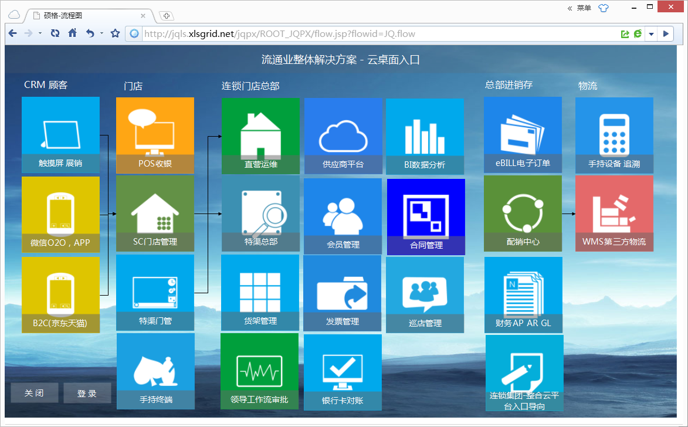Expand the dropdown arrow at address bar's right end
Screen dimensions: 688x427
(652, 34)
